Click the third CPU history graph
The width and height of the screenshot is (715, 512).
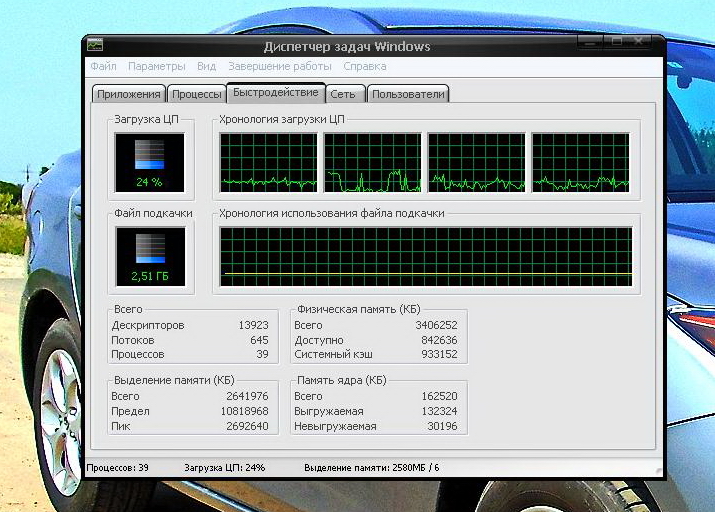coord(476,162)
